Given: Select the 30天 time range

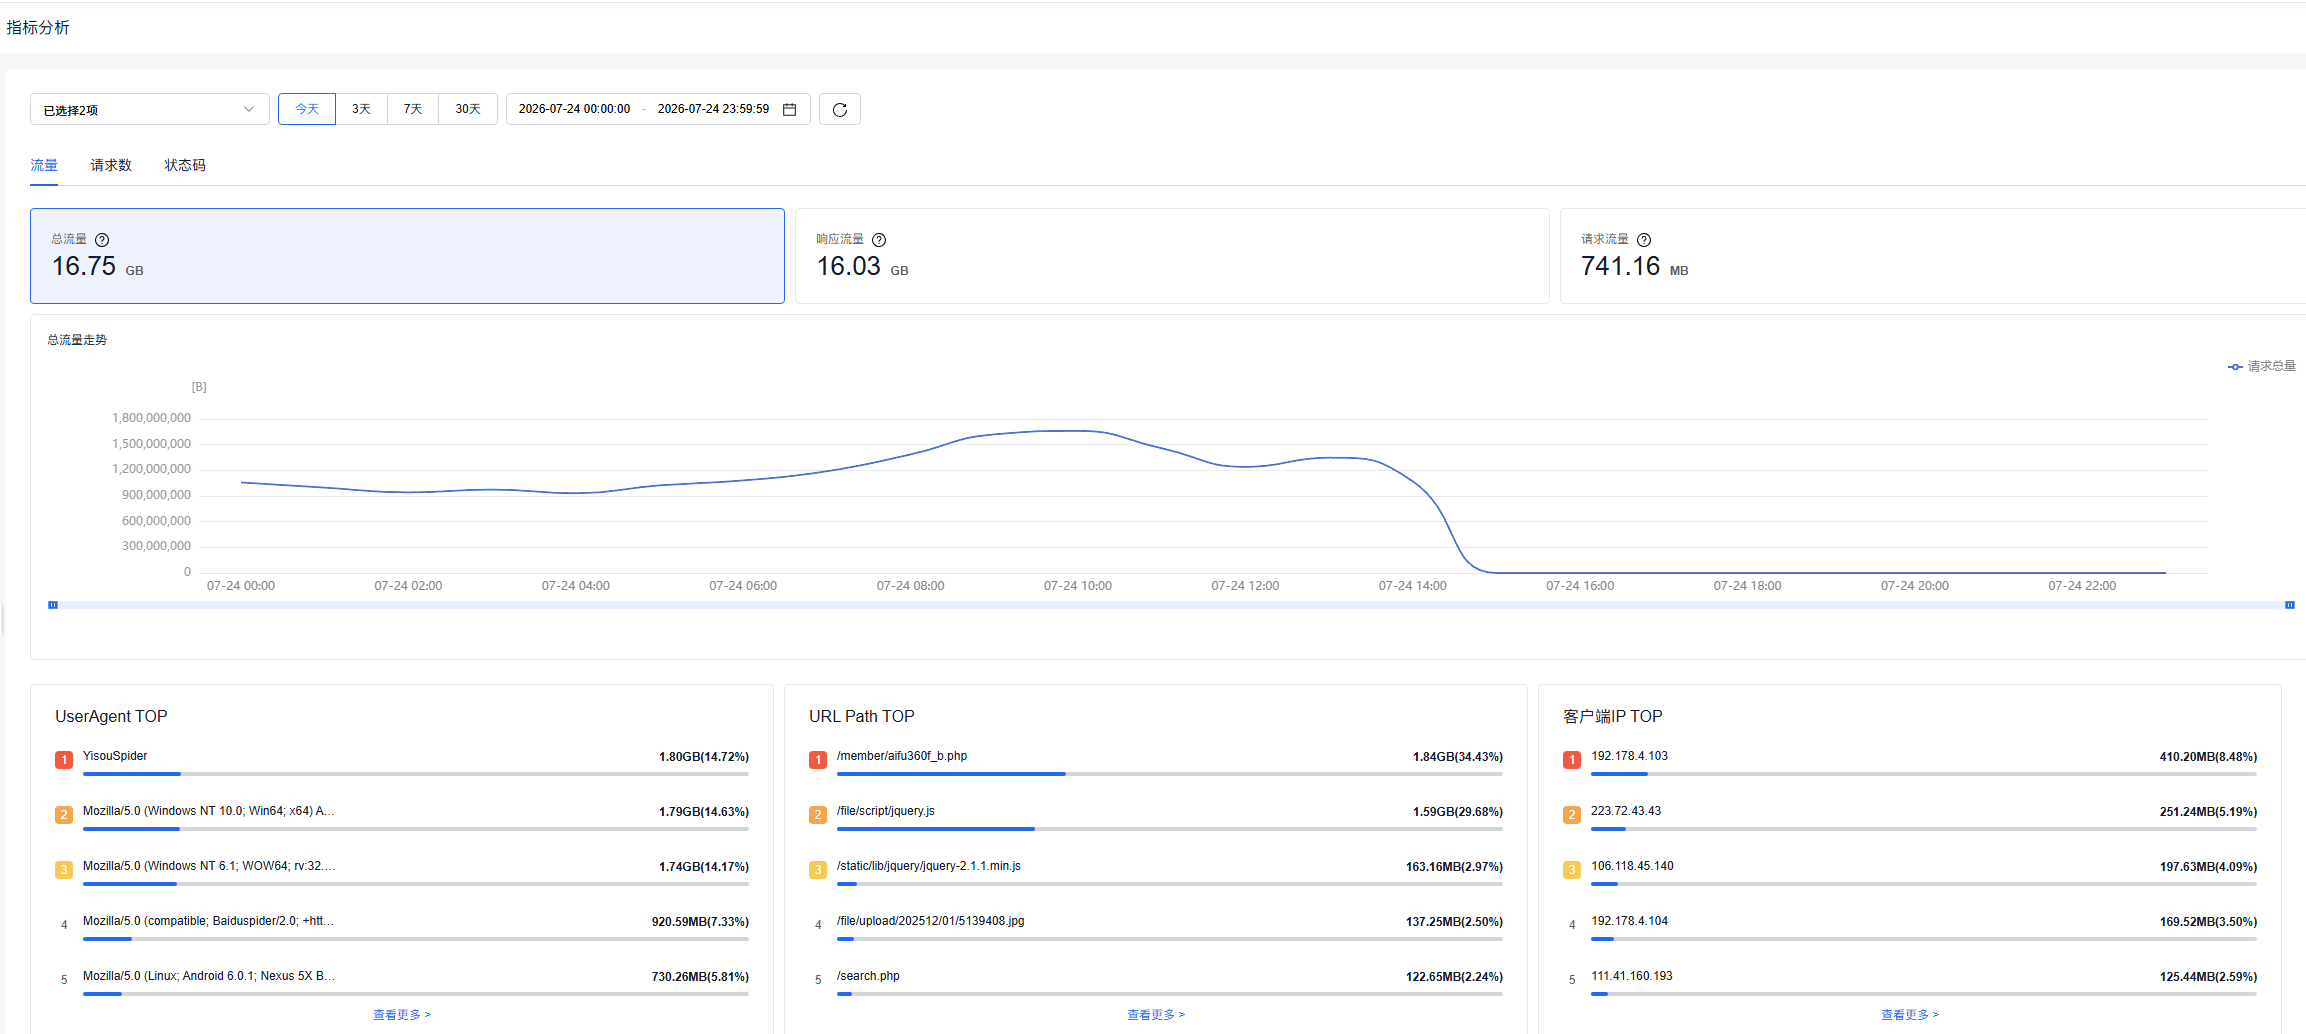Looking at the screenshot, I should tap(468, 109).
